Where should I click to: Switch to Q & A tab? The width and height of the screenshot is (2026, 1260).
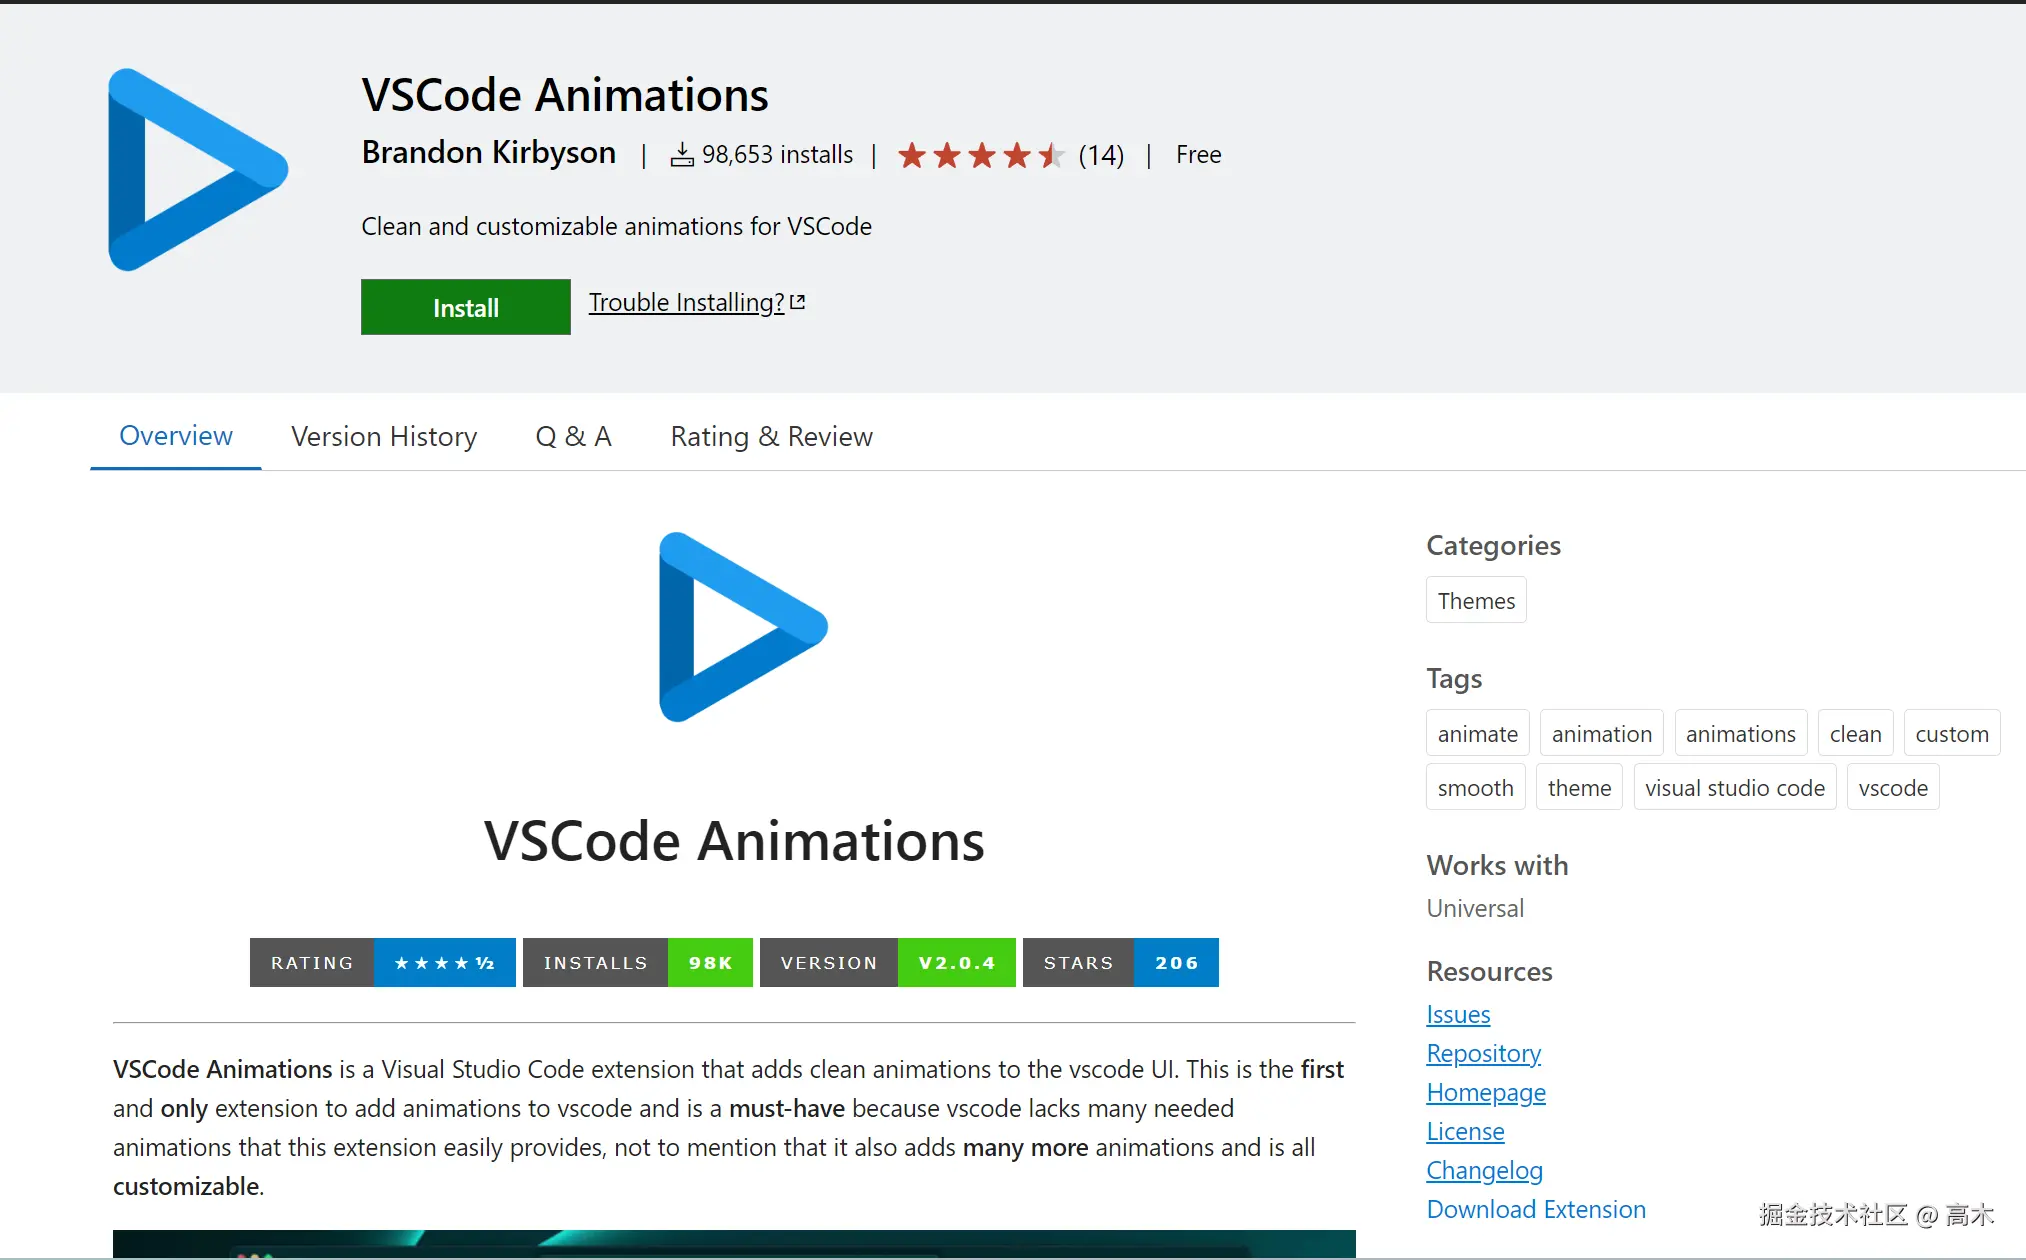pos(573,437)
